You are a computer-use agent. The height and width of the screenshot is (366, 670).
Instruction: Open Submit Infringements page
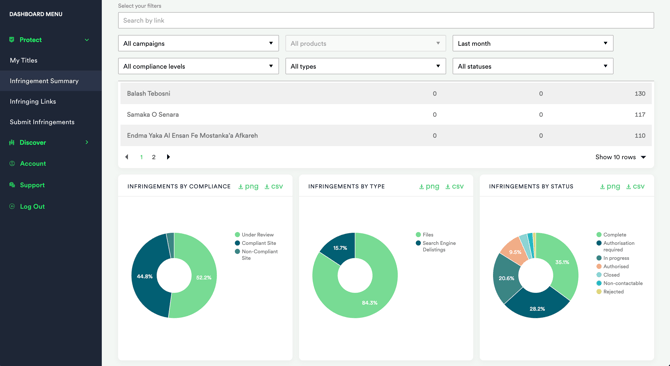(x=42, y=122)
